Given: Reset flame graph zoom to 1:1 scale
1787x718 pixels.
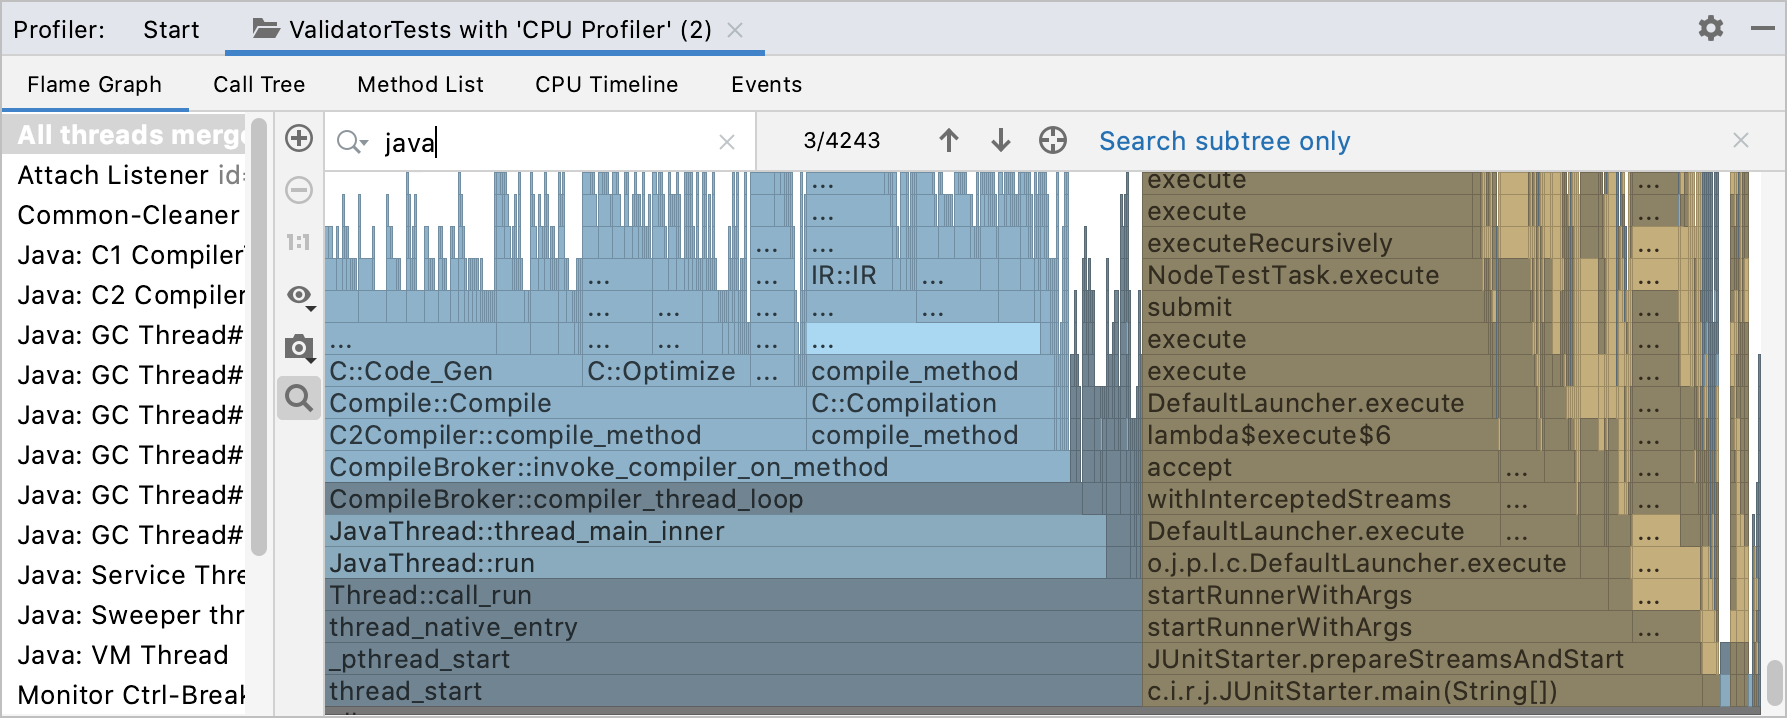Looking at the screenshot, I should click(x=298, y=242).
